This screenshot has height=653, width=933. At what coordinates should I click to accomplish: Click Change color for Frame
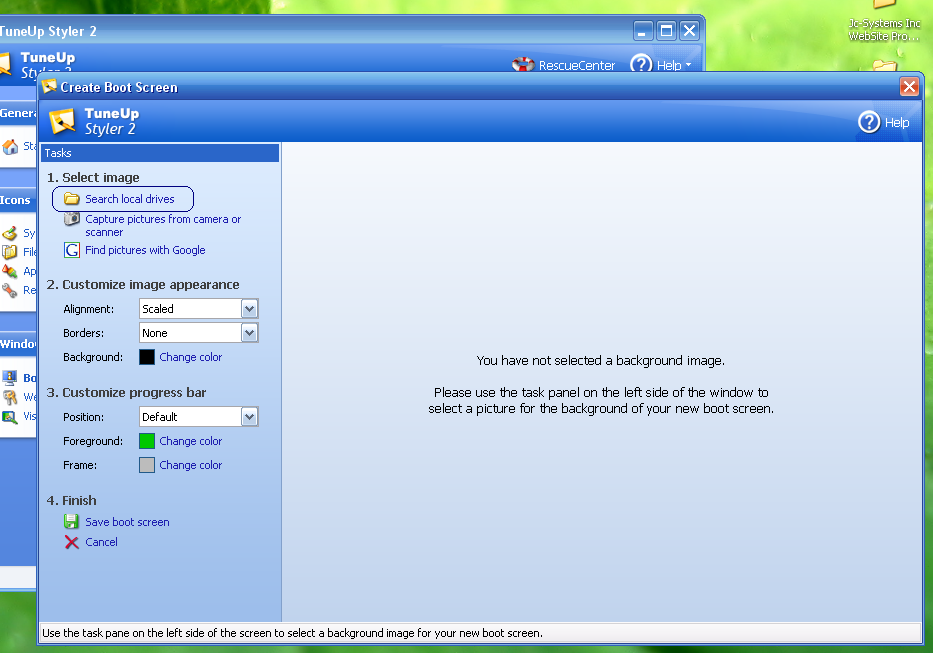pyautogui.click(x=190, y=465)
